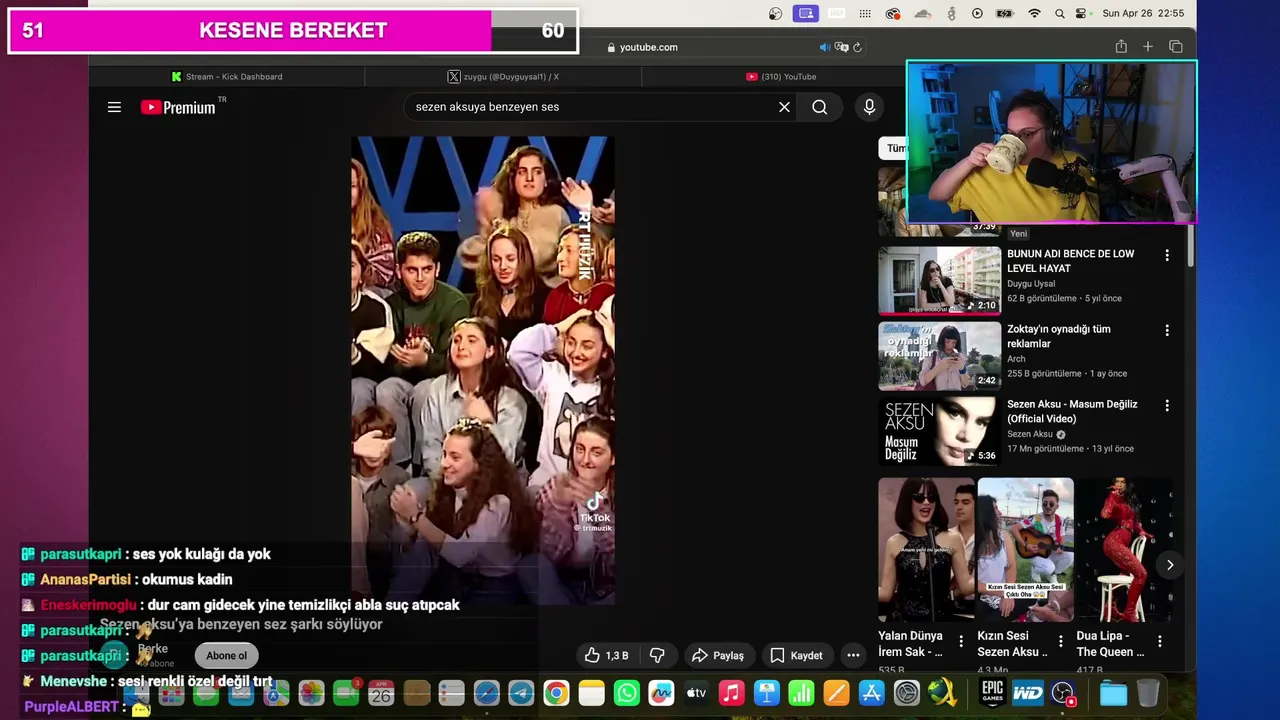Image resolution: width=1280 pixels, height=720 pixels.
Task: Click the magnifier search button
Action: point(819,107)
